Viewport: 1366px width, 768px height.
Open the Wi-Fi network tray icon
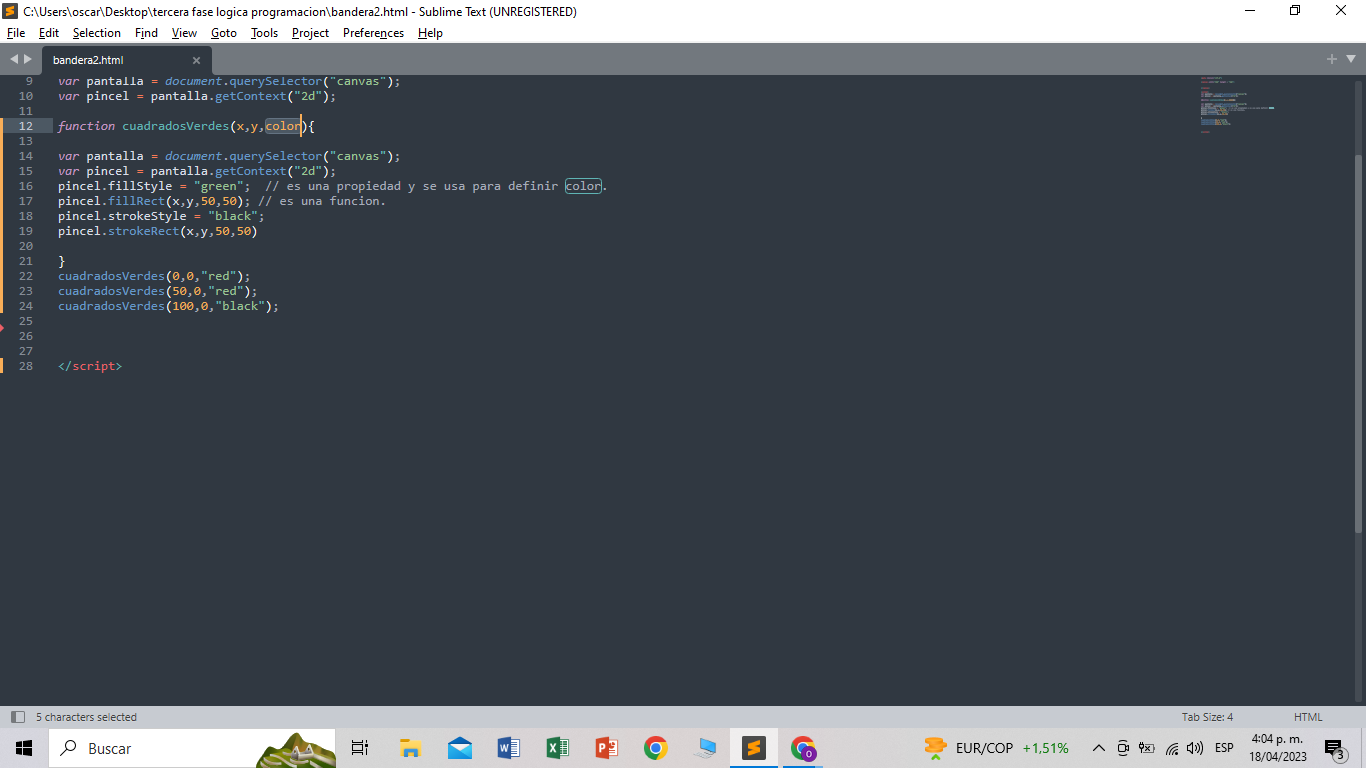[1172, 748]
